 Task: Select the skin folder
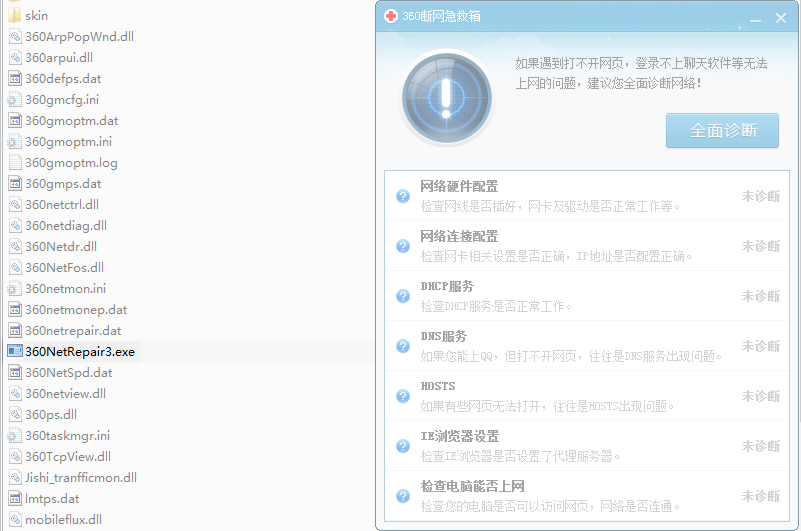pos(36,16)
